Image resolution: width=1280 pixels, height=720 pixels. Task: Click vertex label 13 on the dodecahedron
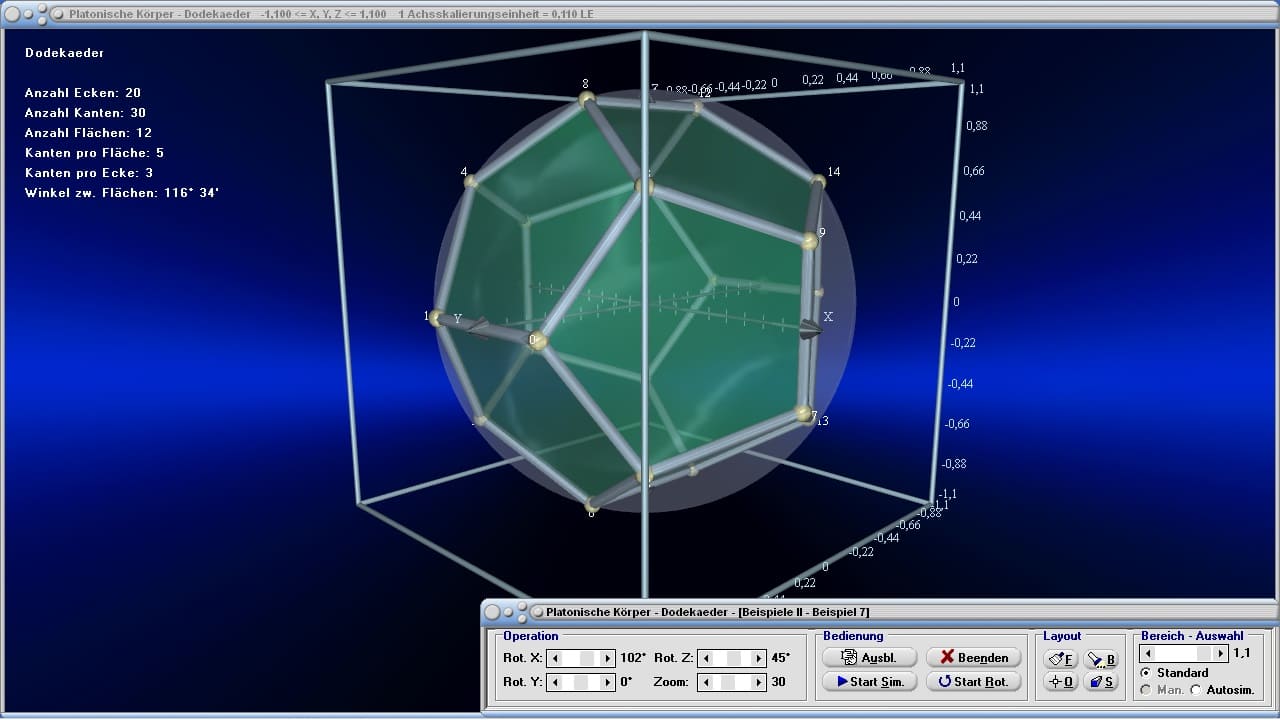coord(823,421)
